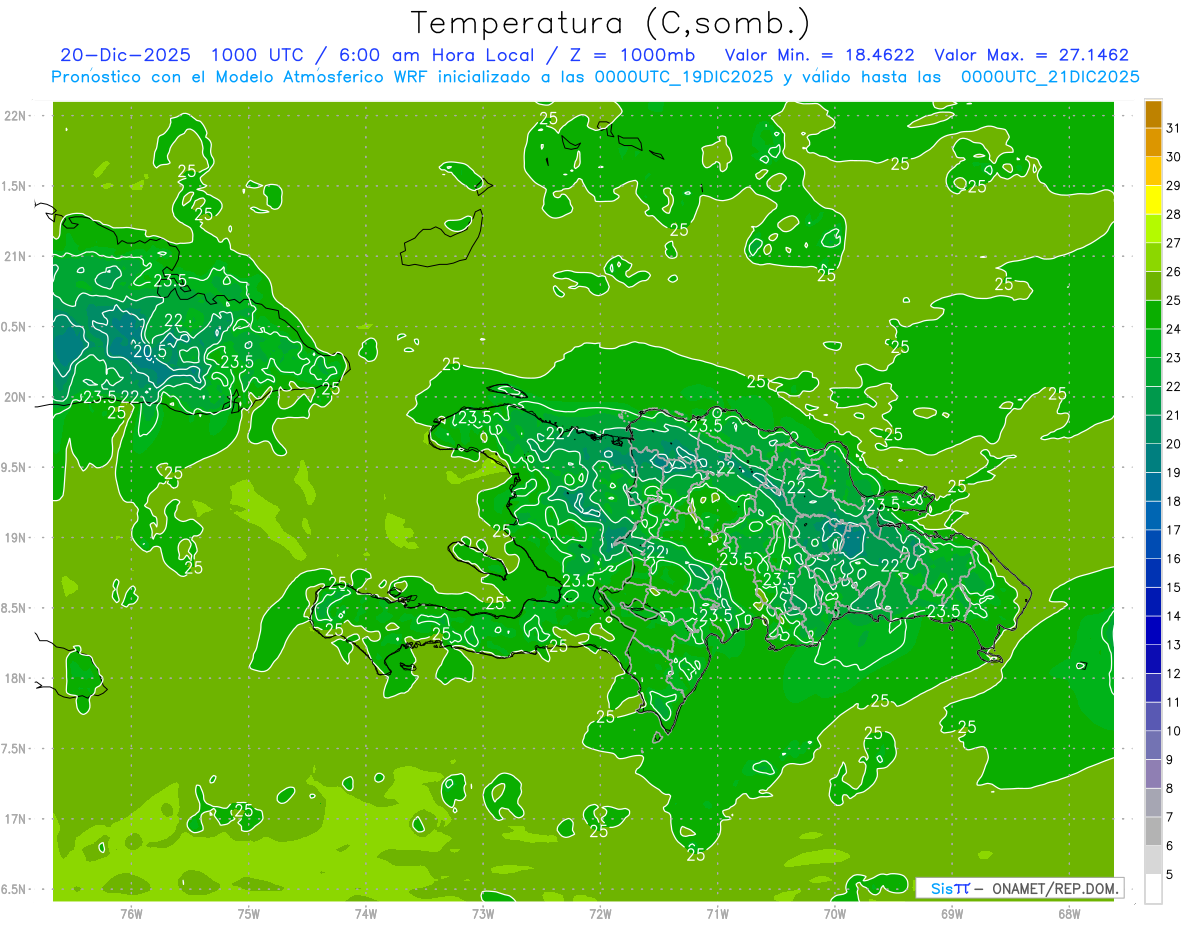Click the "71W" longitude axis label
This screenshot has height=927, width=1200.
[x=717, y=913]
